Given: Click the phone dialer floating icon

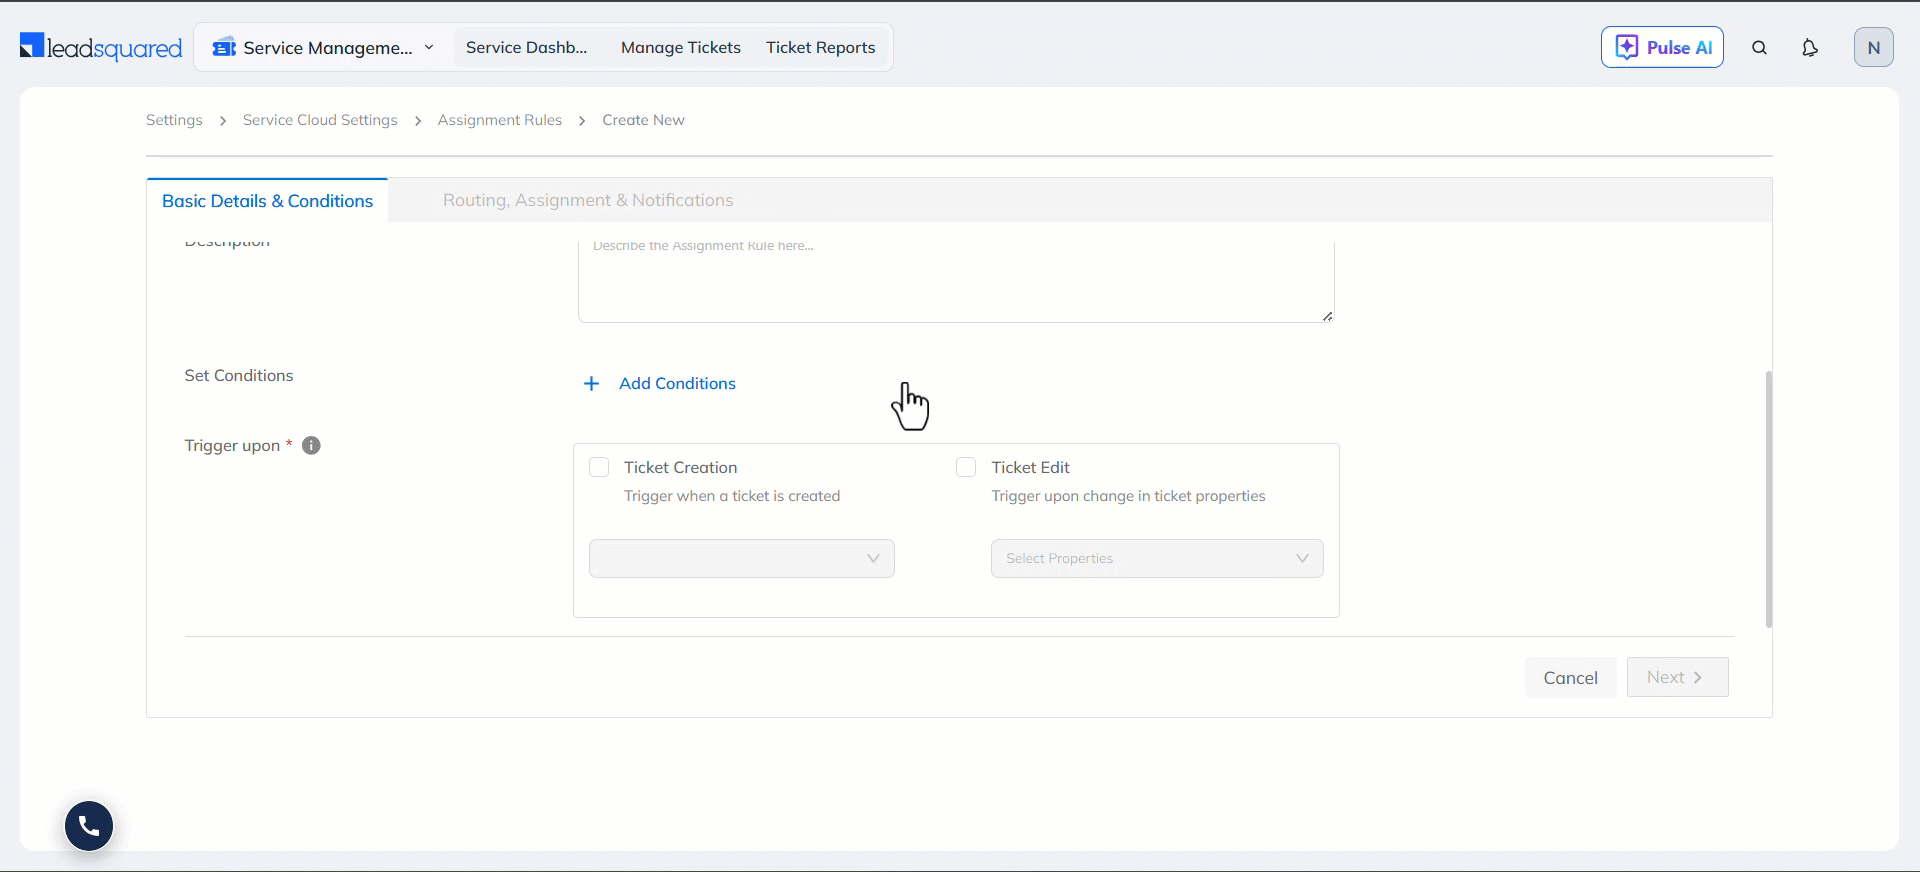Looking at the screenshot, I should [89, 826].
